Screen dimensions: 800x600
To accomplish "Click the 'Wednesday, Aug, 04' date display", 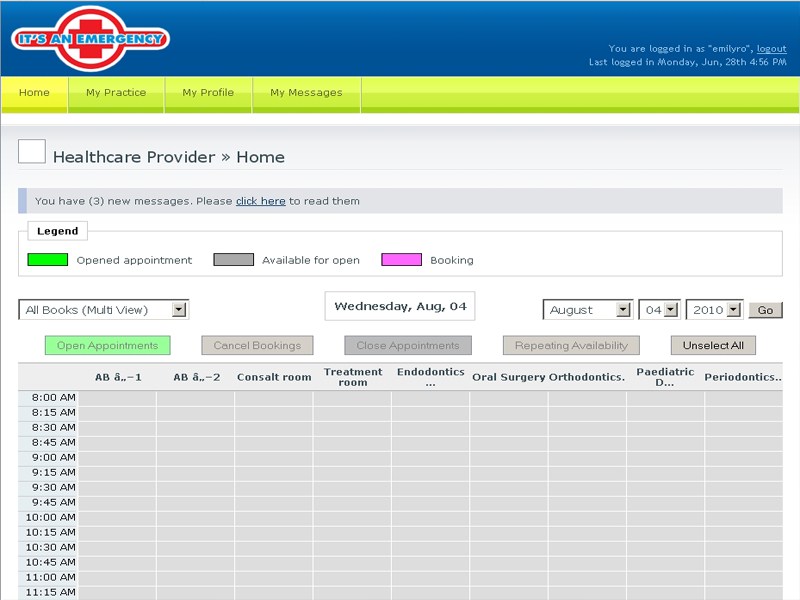I will pos(400,306).
